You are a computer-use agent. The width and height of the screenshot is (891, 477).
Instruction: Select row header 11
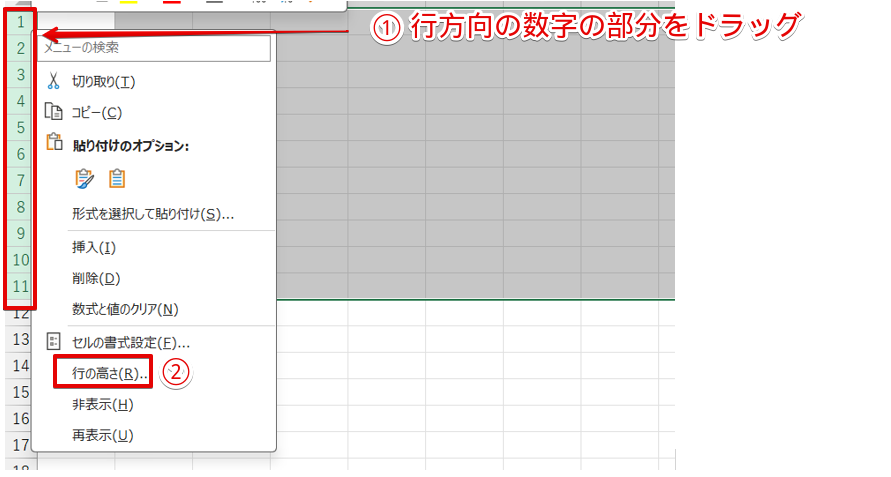click(x=21, y=286)
